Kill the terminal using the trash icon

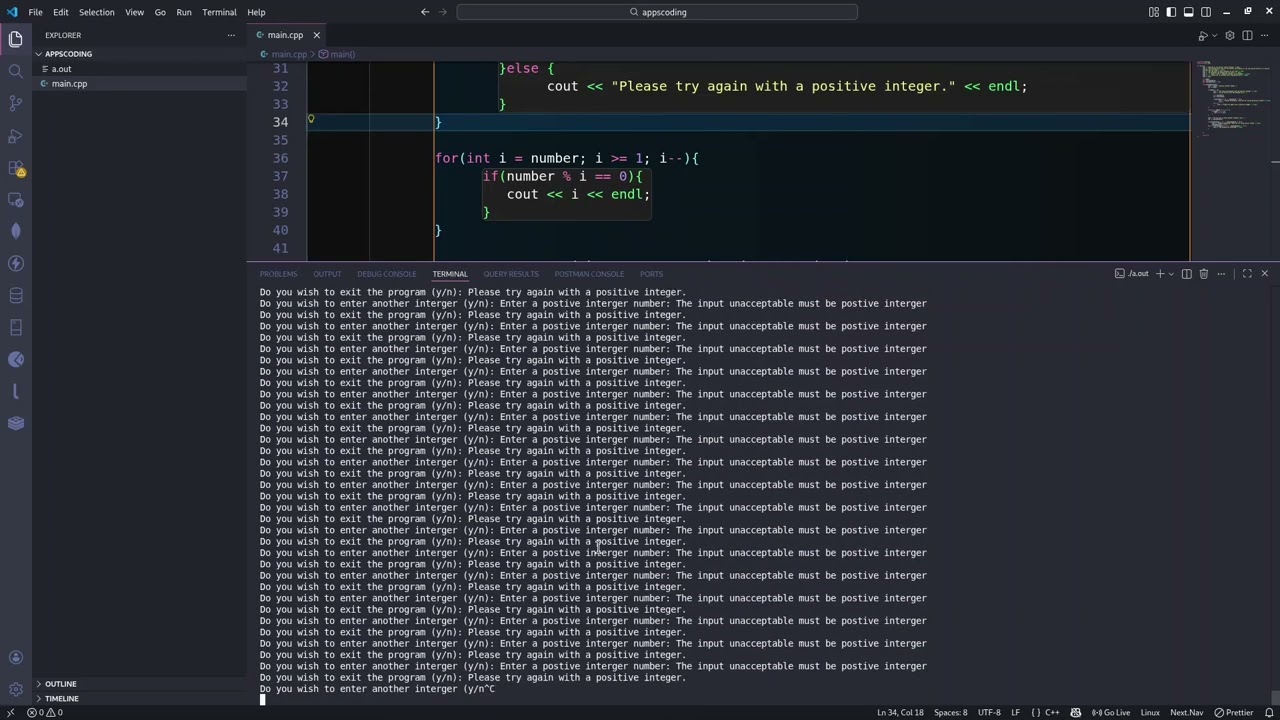pos(1204,273)
